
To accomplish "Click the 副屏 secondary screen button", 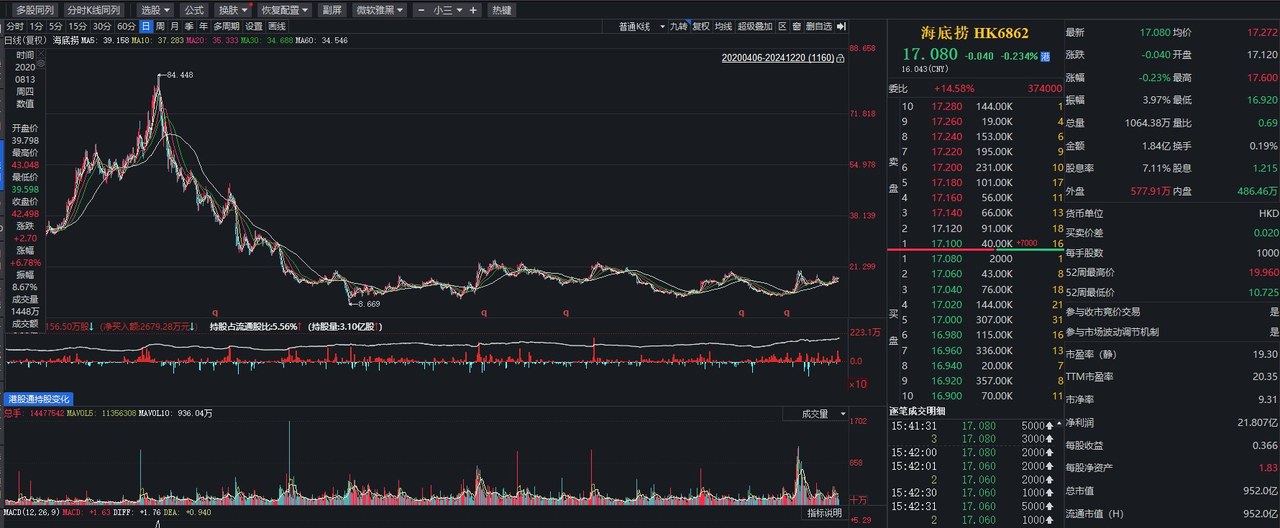I will [332, 10].
